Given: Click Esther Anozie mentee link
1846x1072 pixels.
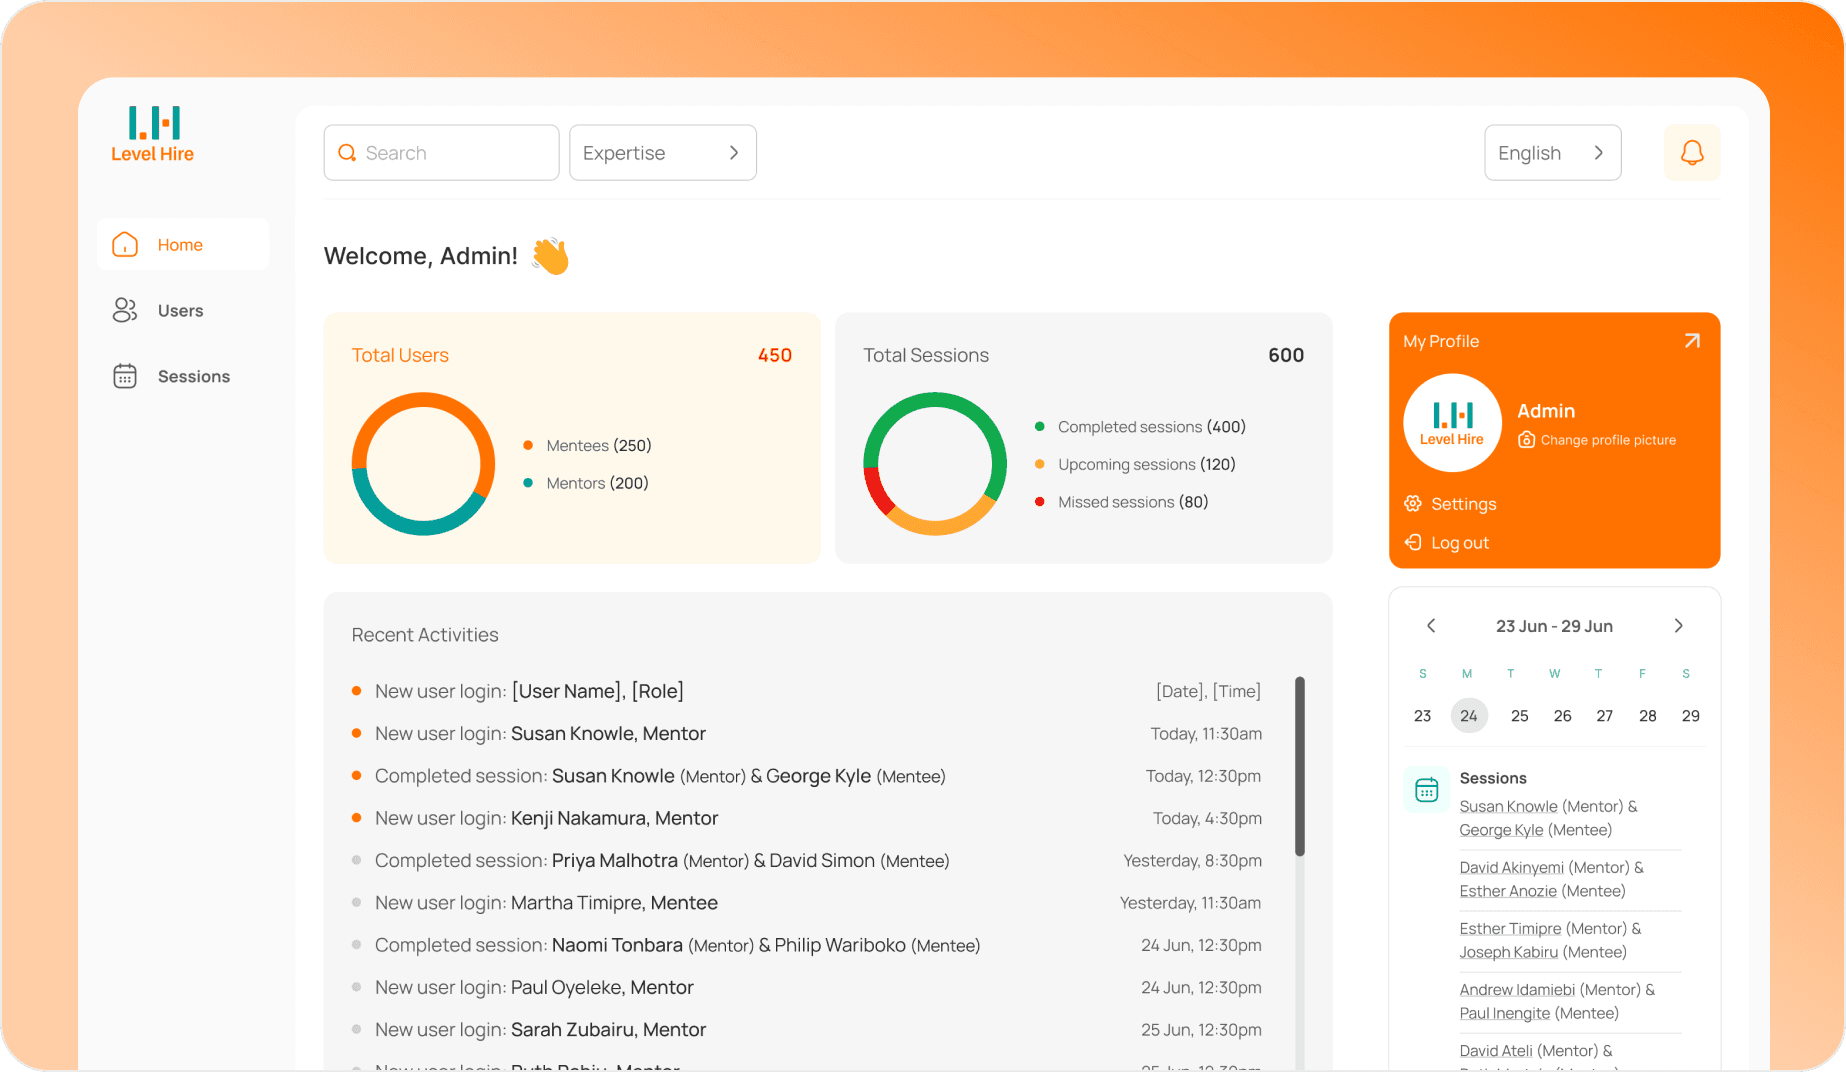Looking at the screenshot, I should click(x=1508, y=891).
